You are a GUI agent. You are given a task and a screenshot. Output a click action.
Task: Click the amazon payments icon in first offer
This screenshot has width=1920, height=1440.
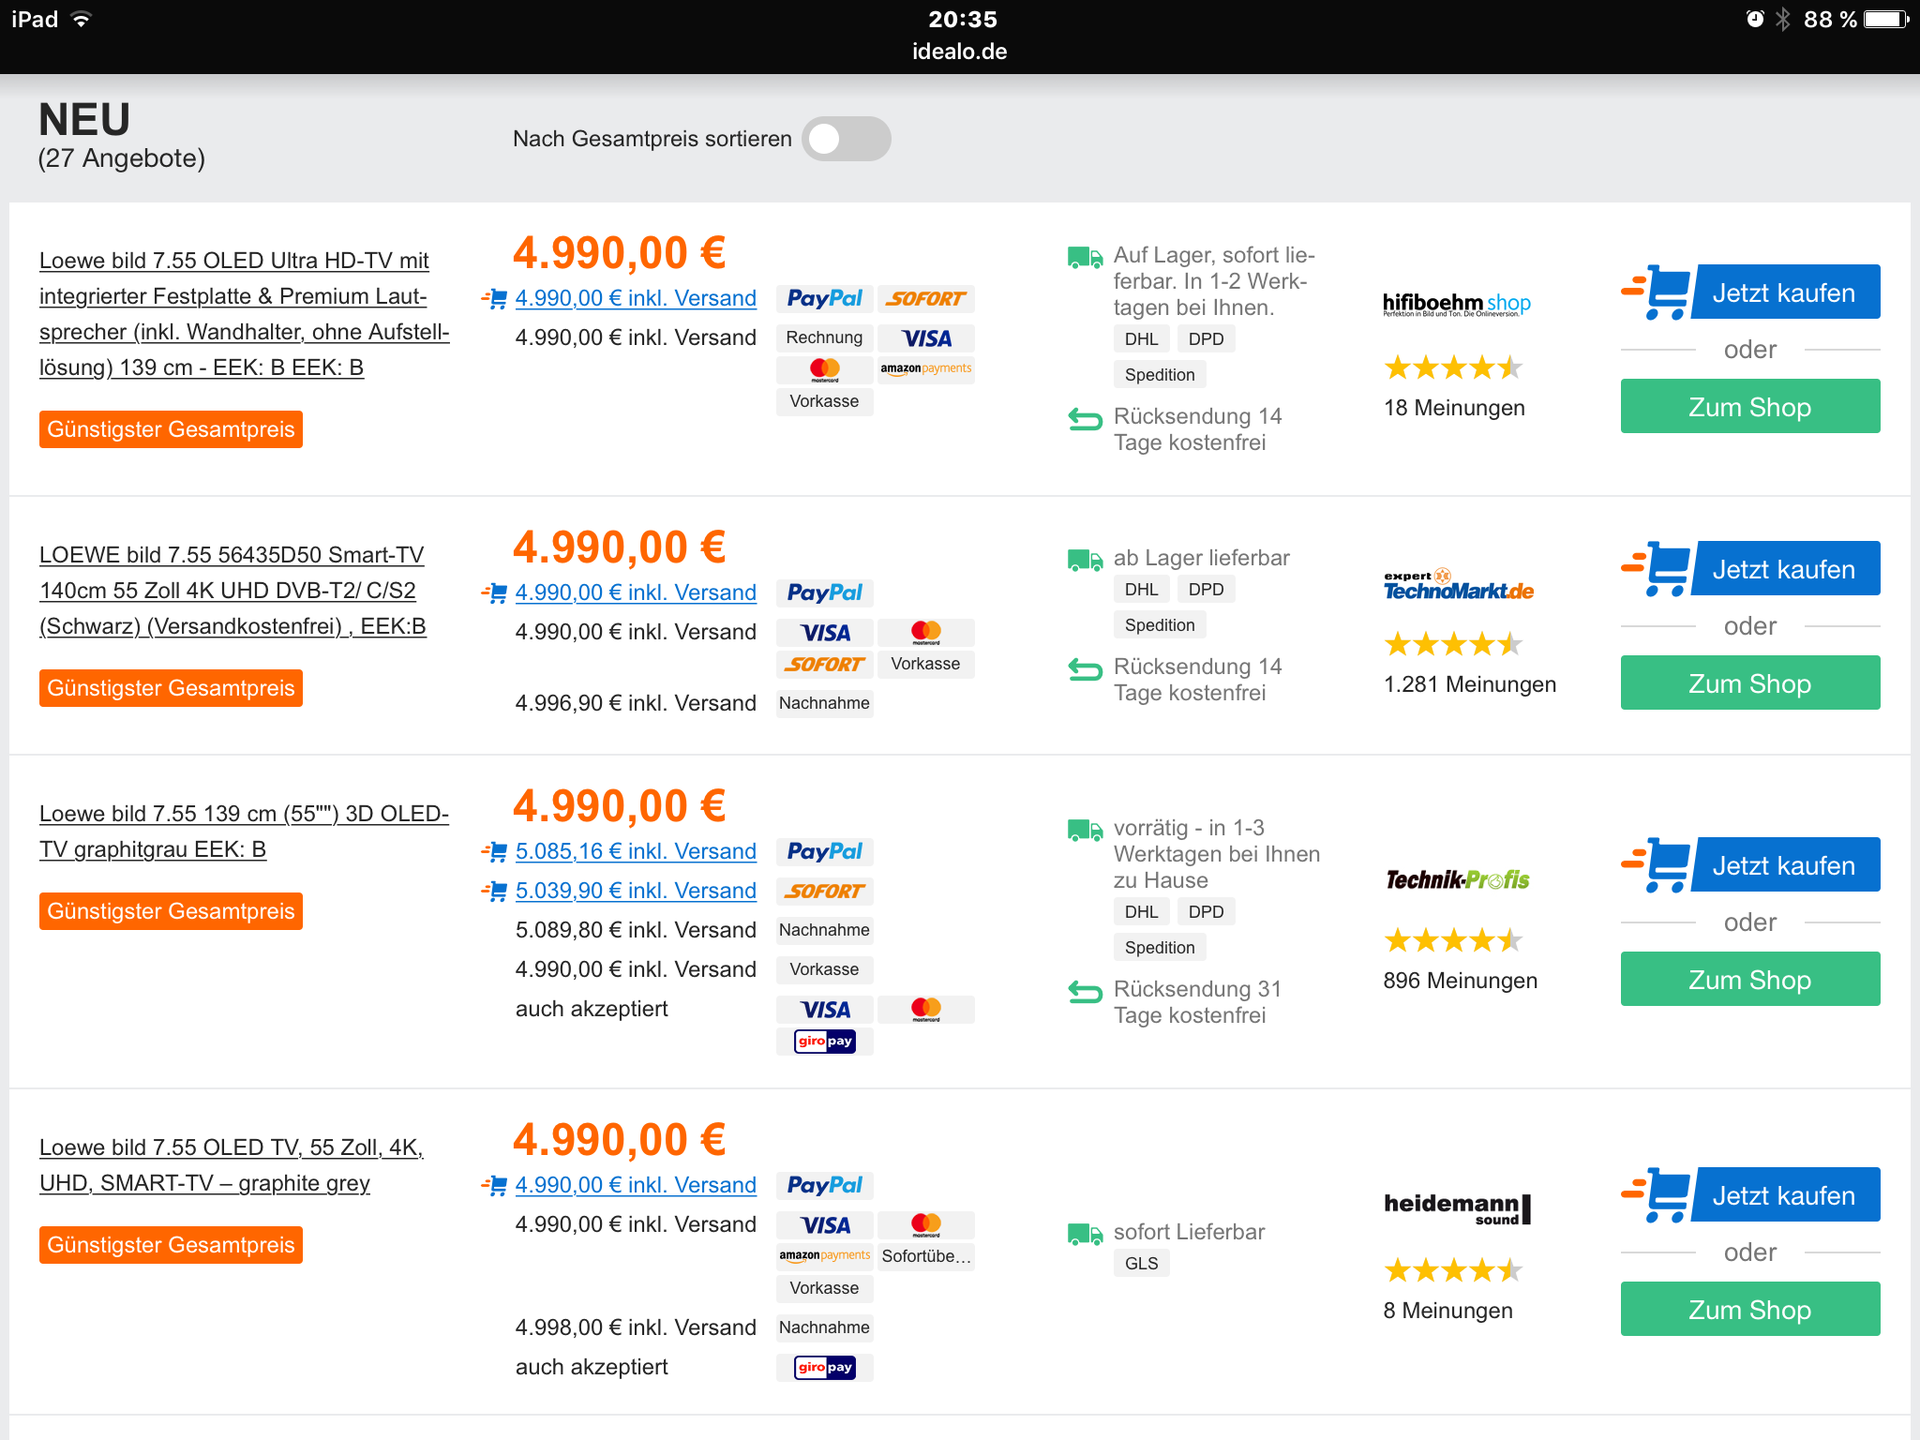[925, 369]
